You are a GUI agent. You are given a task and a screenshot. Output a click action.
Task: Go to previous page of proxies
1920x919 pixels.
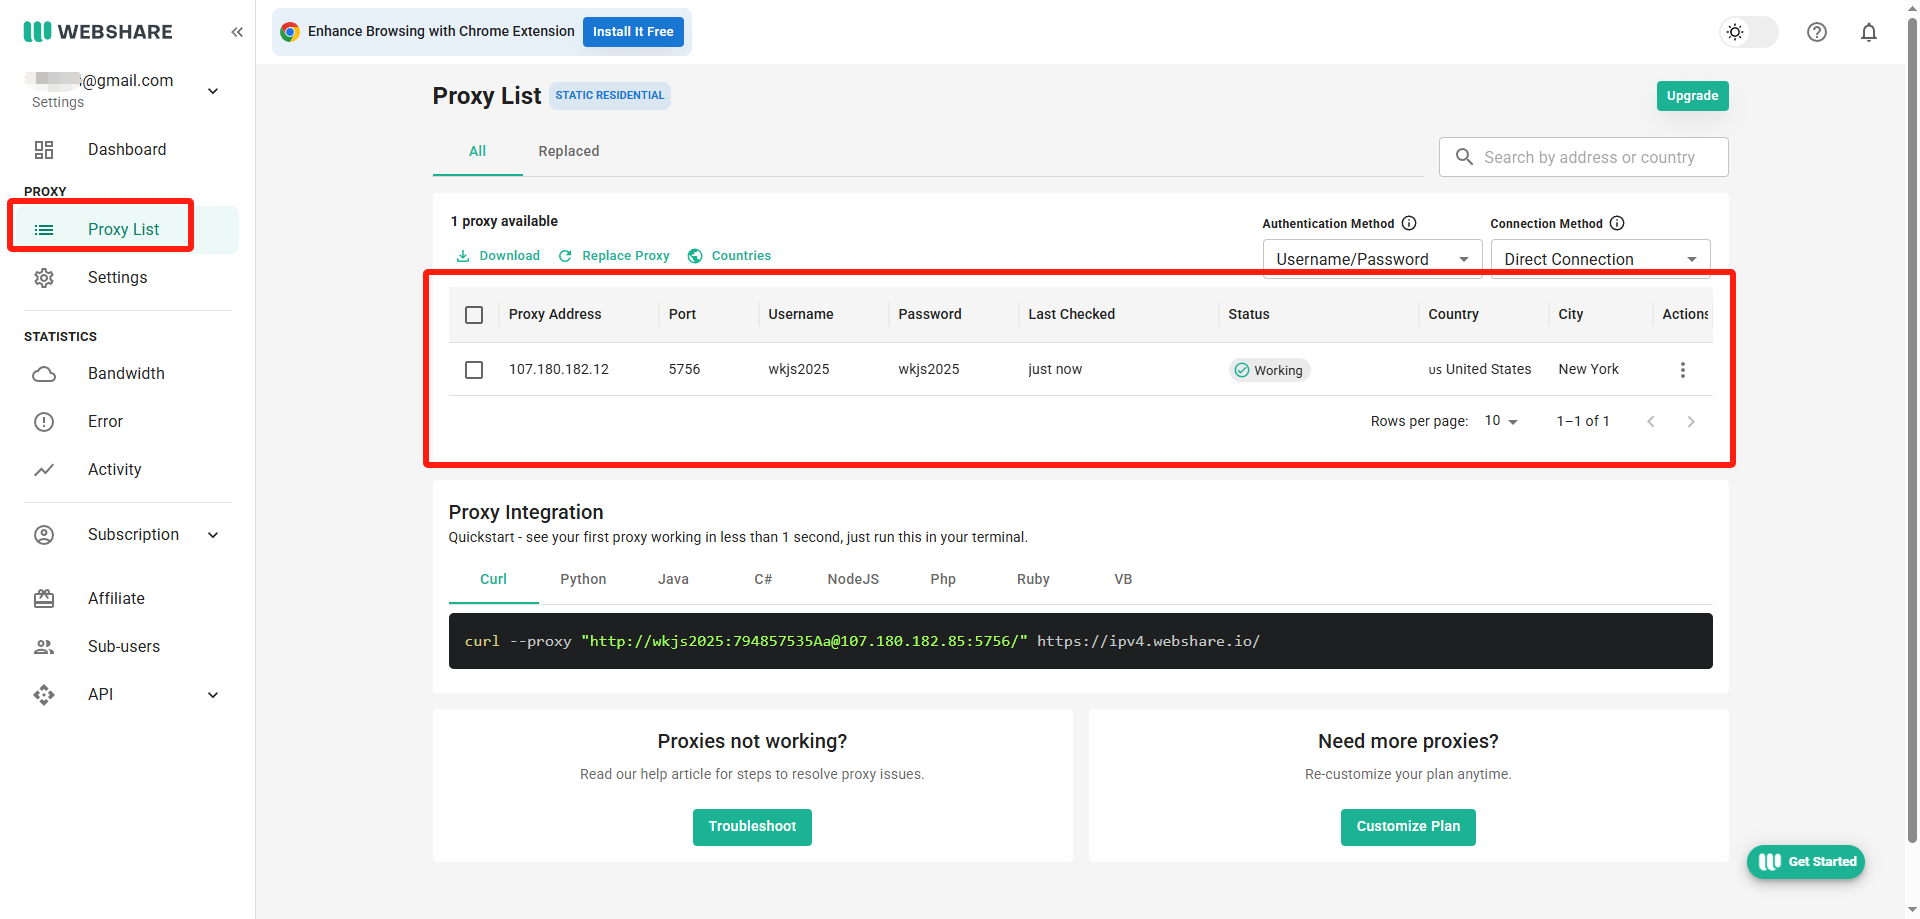coord(1651,422)
